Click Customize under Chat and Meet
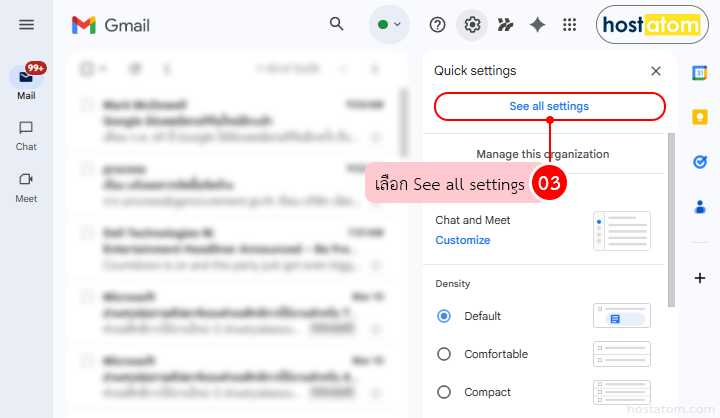The image size is (720, 418). click(463, 240)
